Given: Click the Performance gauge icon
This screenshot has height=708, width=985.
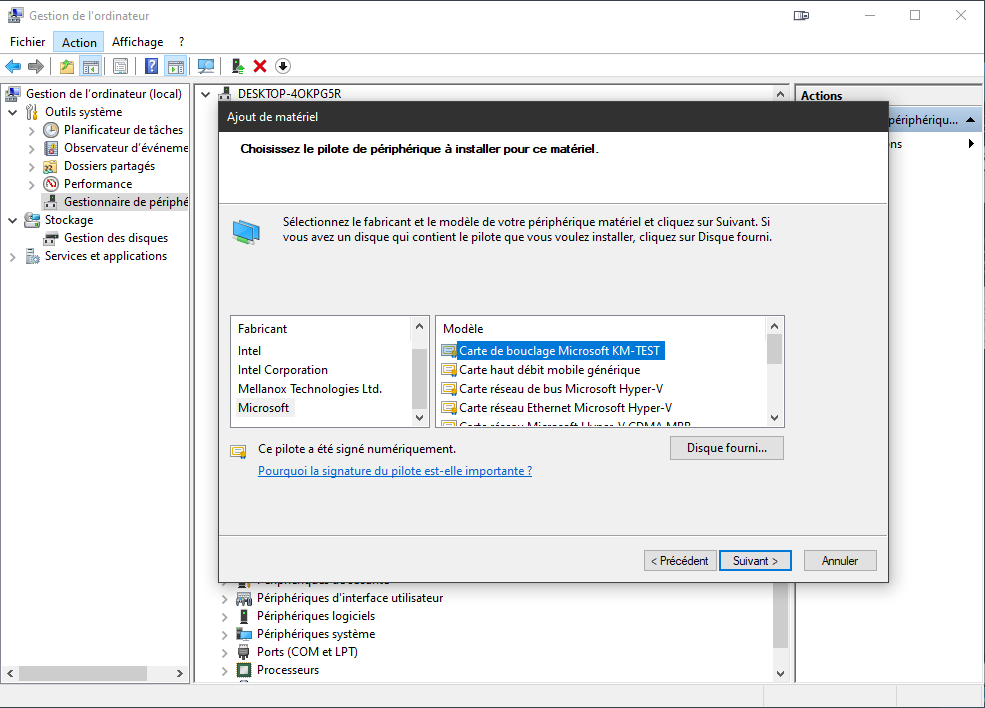Looking at the screenshot, I should (51, 184).
